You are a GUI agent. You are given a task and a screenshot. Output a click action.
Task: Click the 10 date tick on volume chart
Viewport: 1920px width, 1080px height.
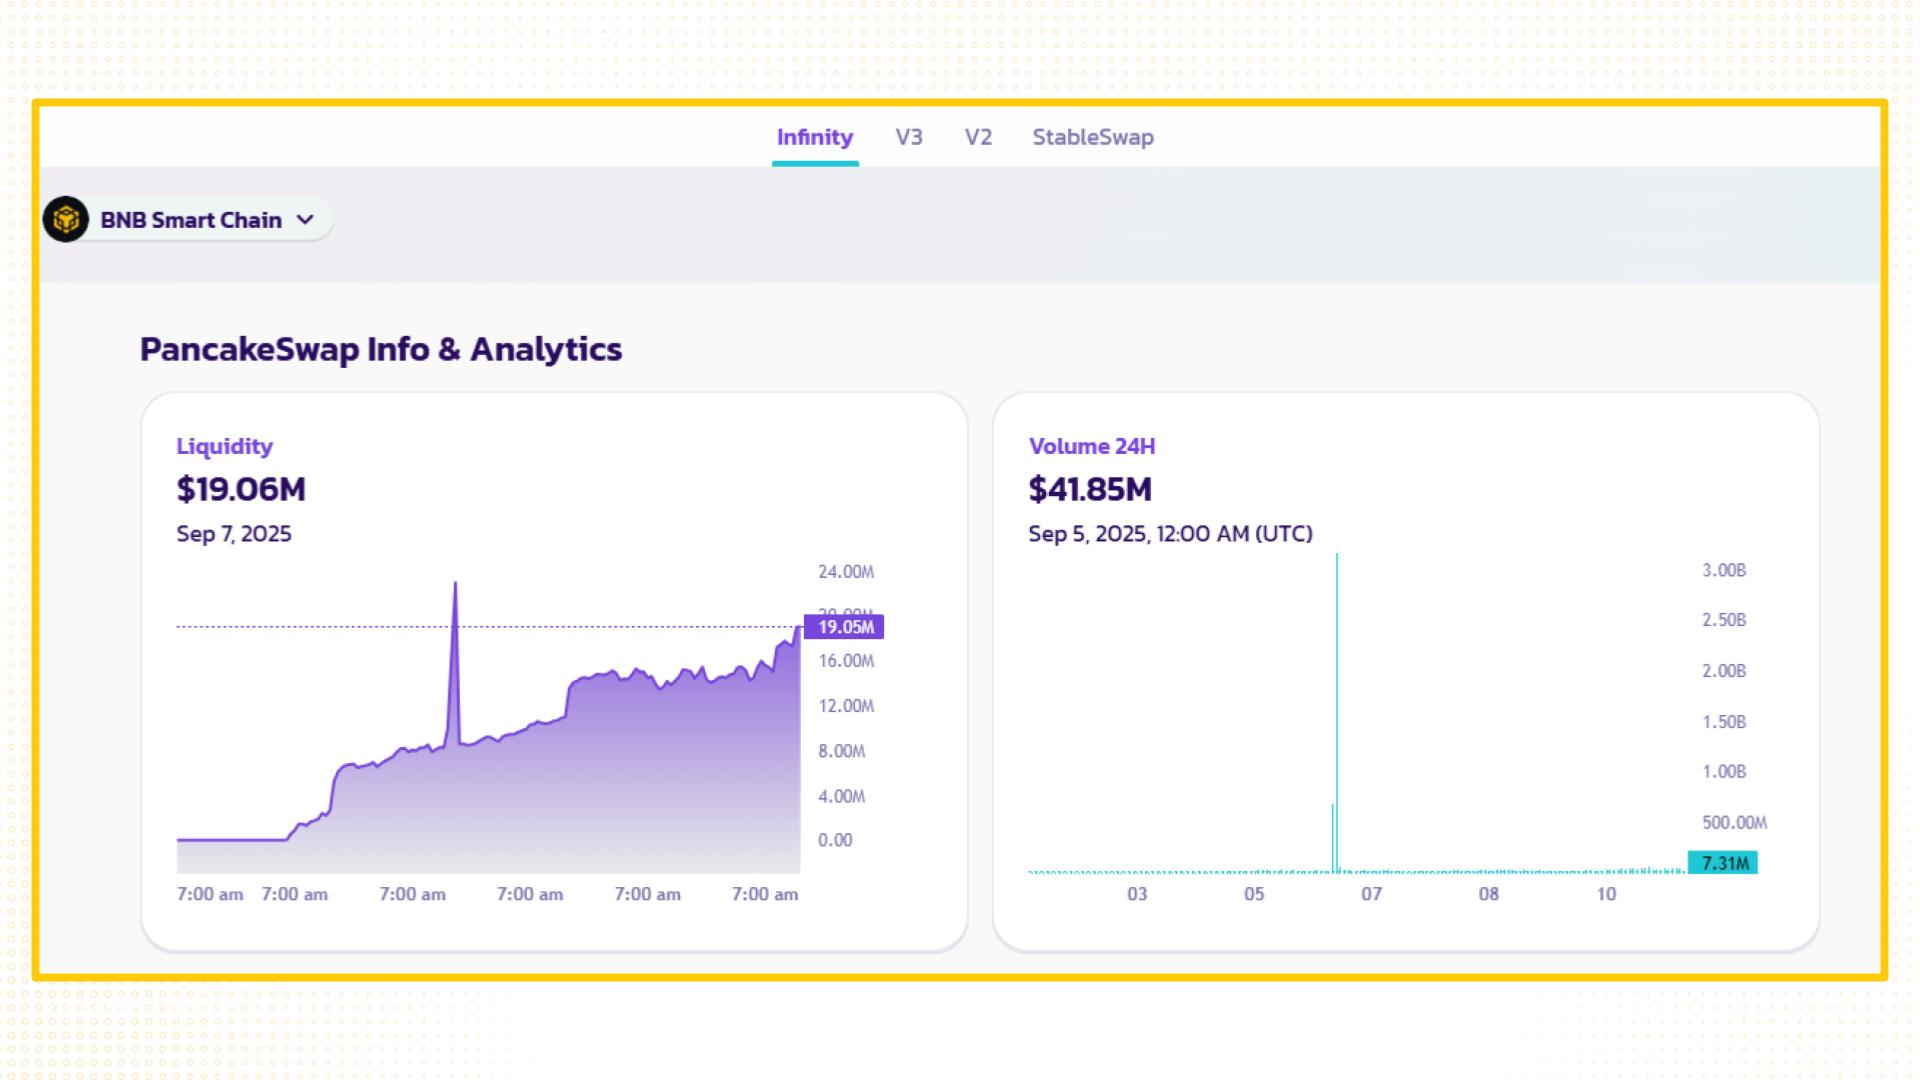[1605, 894]
